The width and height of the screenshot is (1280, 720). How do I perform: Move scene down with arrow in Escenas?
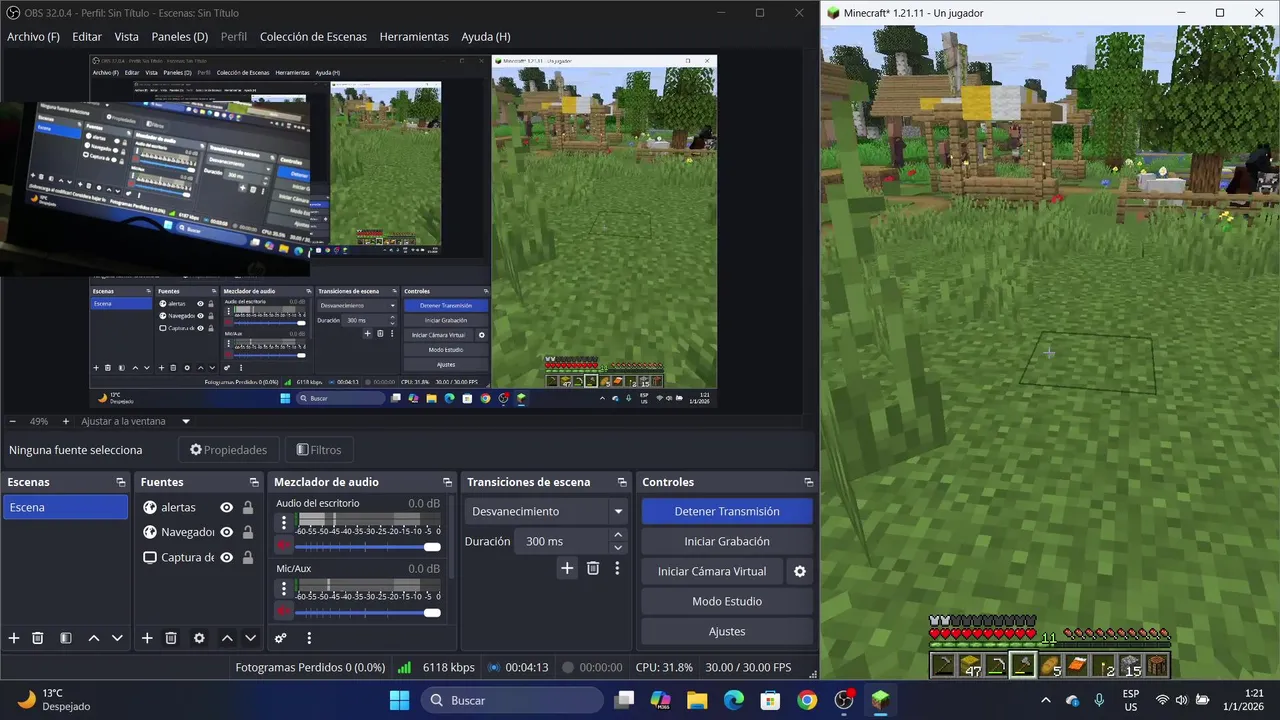pyautogui.click(x=117, y=638)
